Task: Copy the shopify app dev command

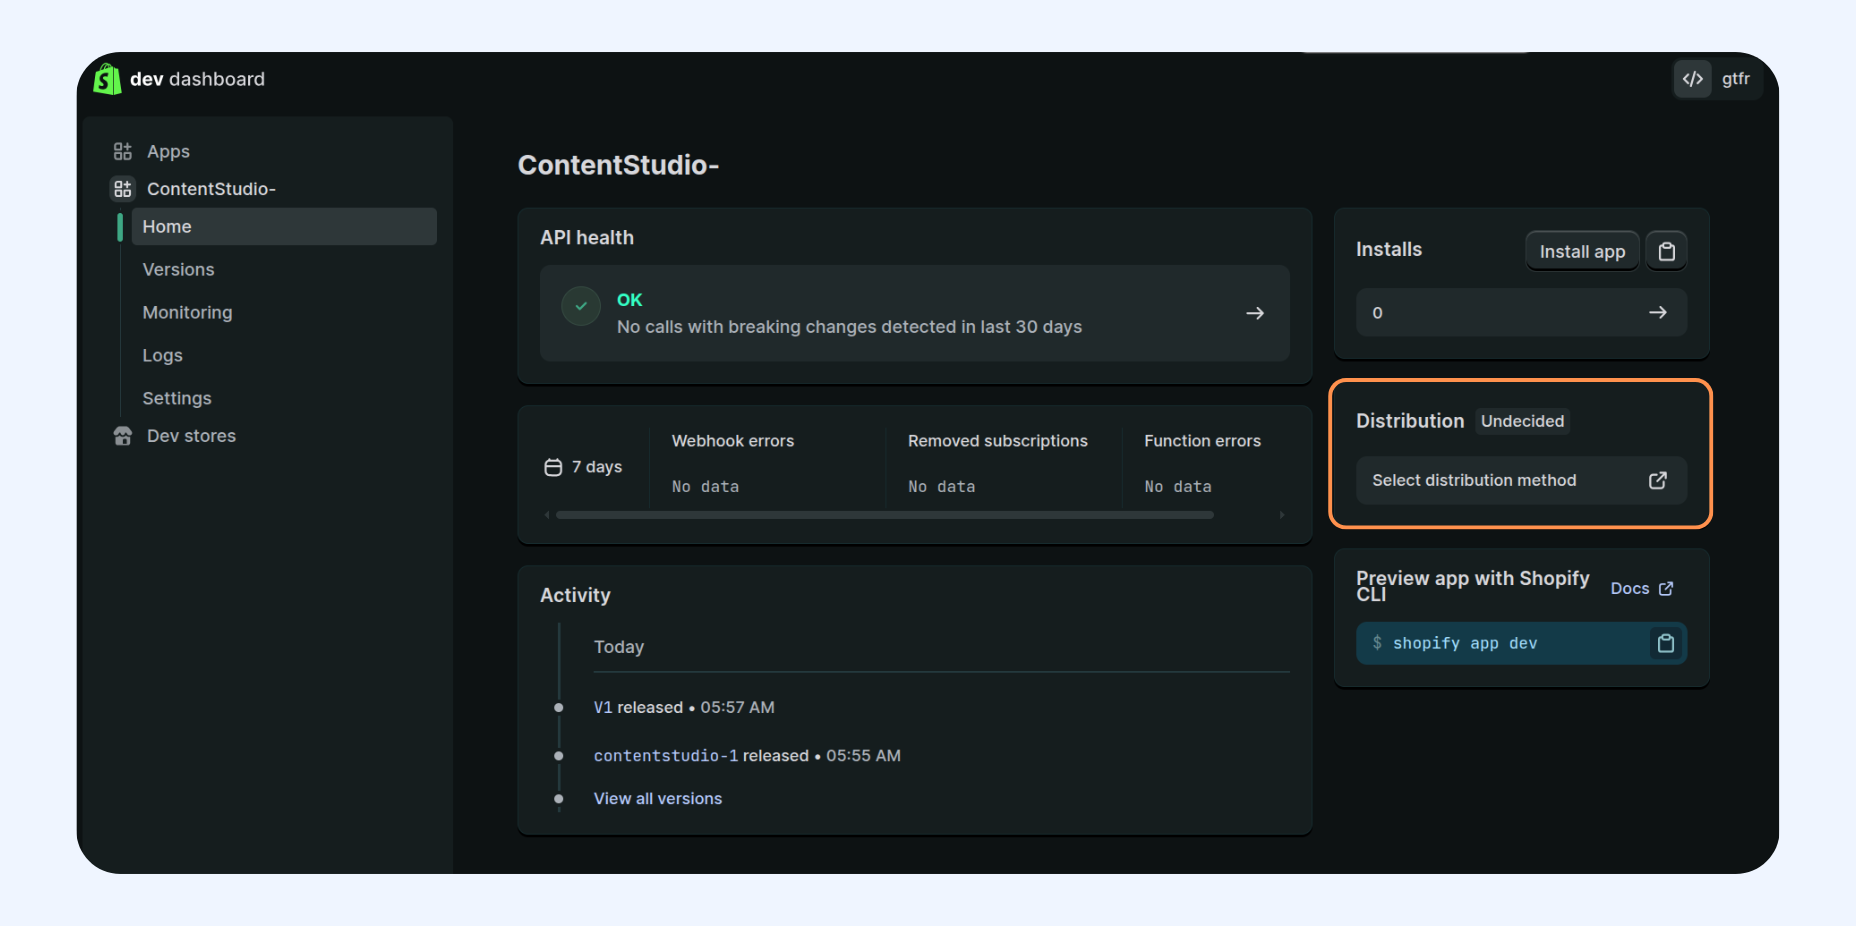Action: pos(1665,643)
